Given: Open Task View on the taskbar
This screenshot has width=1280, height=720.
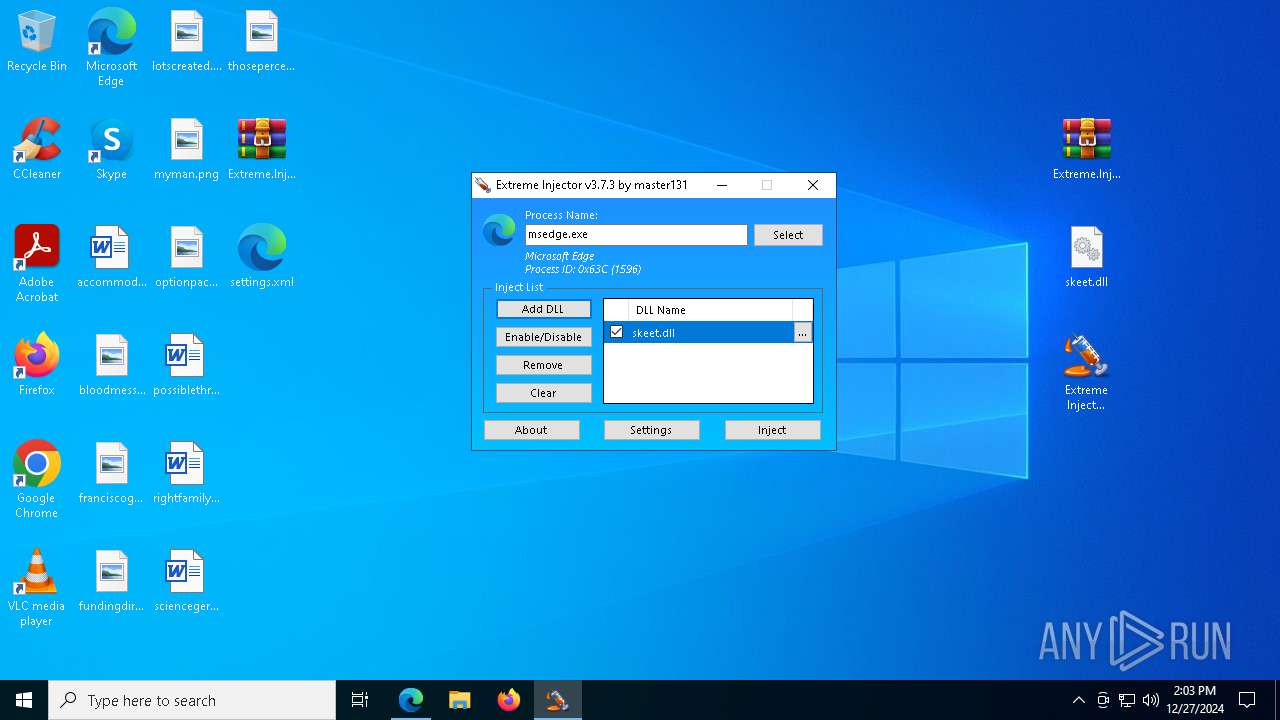Looking at the screenshot, I should pyautogui.click(x=360, y=700).
